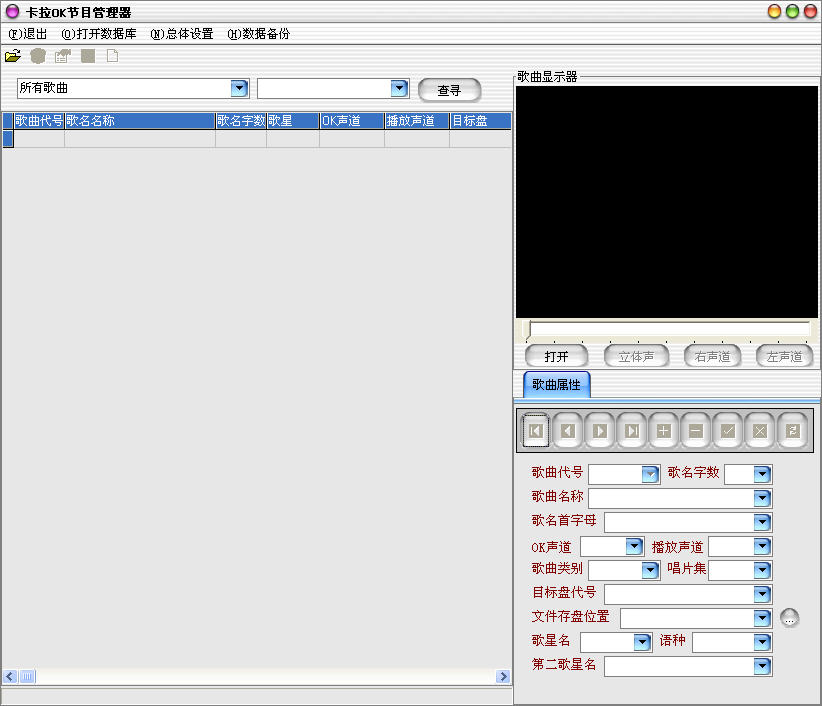Switch audio to 左声道 channel
The height and width of the screenshot is (706, 822).
784,356
